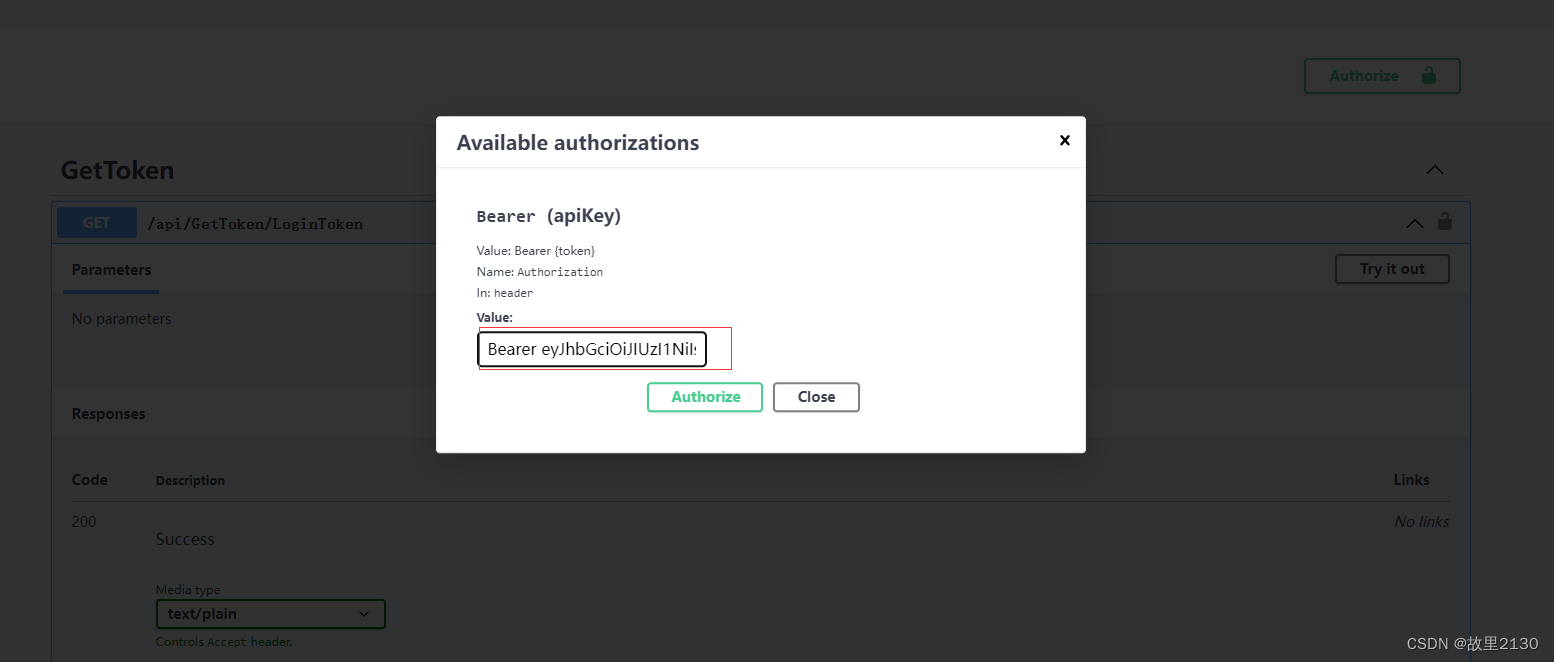Image resolution: width=1554 pixels, height=662 pixels.
Task: Focus the Bearer token Value input field
Action: pyautogui.click(x=592, y=350)
